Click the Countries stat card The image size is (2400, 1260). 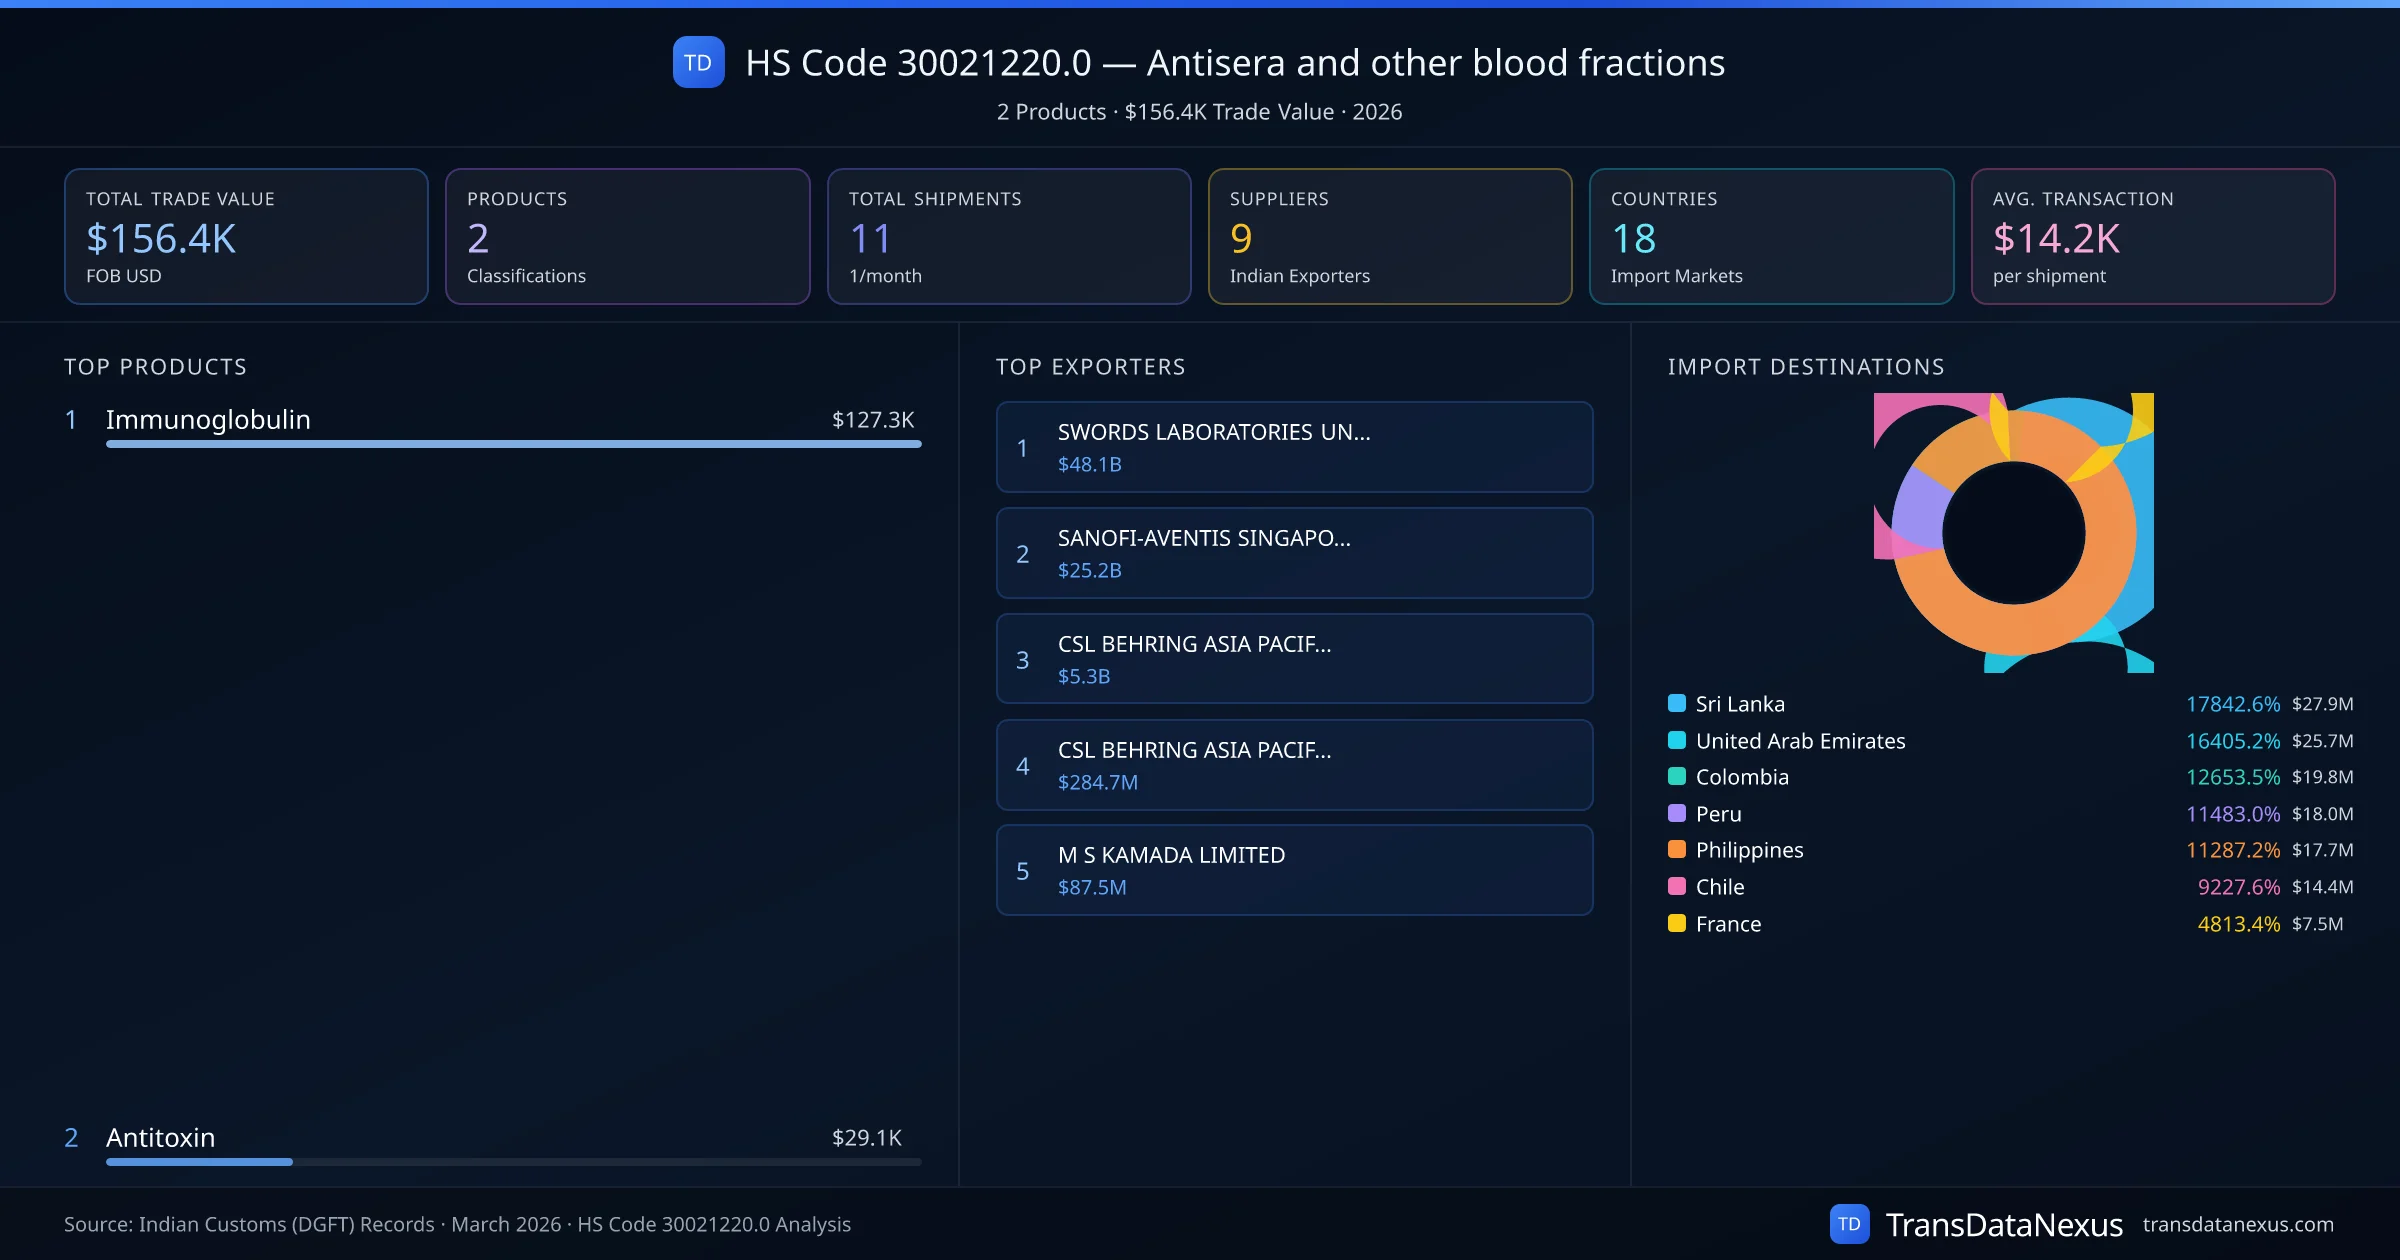(x=1770, y=236)
